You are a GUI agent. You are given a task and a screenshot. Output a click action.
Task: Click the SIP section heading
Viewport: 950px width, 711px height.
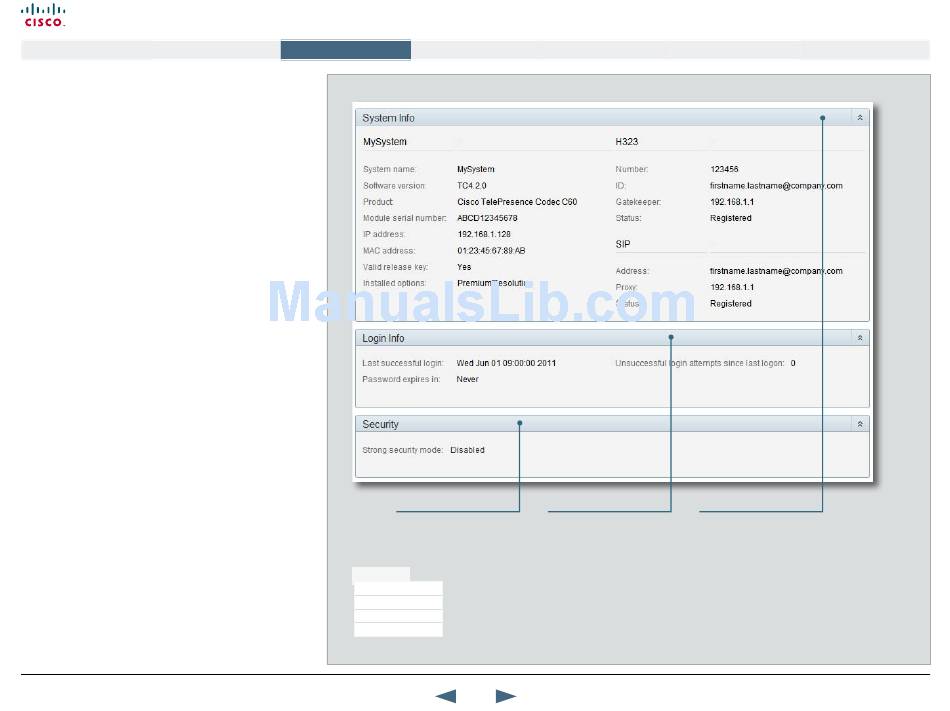pos(623,244)
